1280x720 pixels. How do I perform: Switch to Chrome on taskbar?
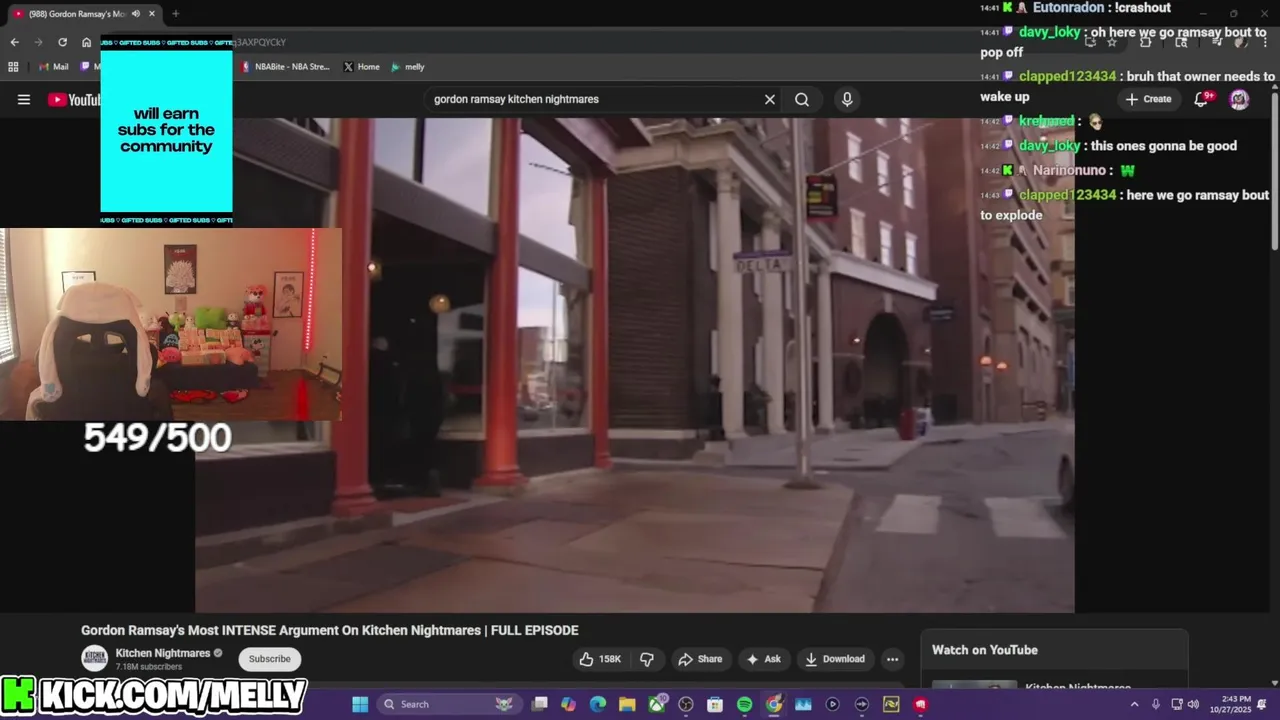pyautogui.click(x=774, y=704)
